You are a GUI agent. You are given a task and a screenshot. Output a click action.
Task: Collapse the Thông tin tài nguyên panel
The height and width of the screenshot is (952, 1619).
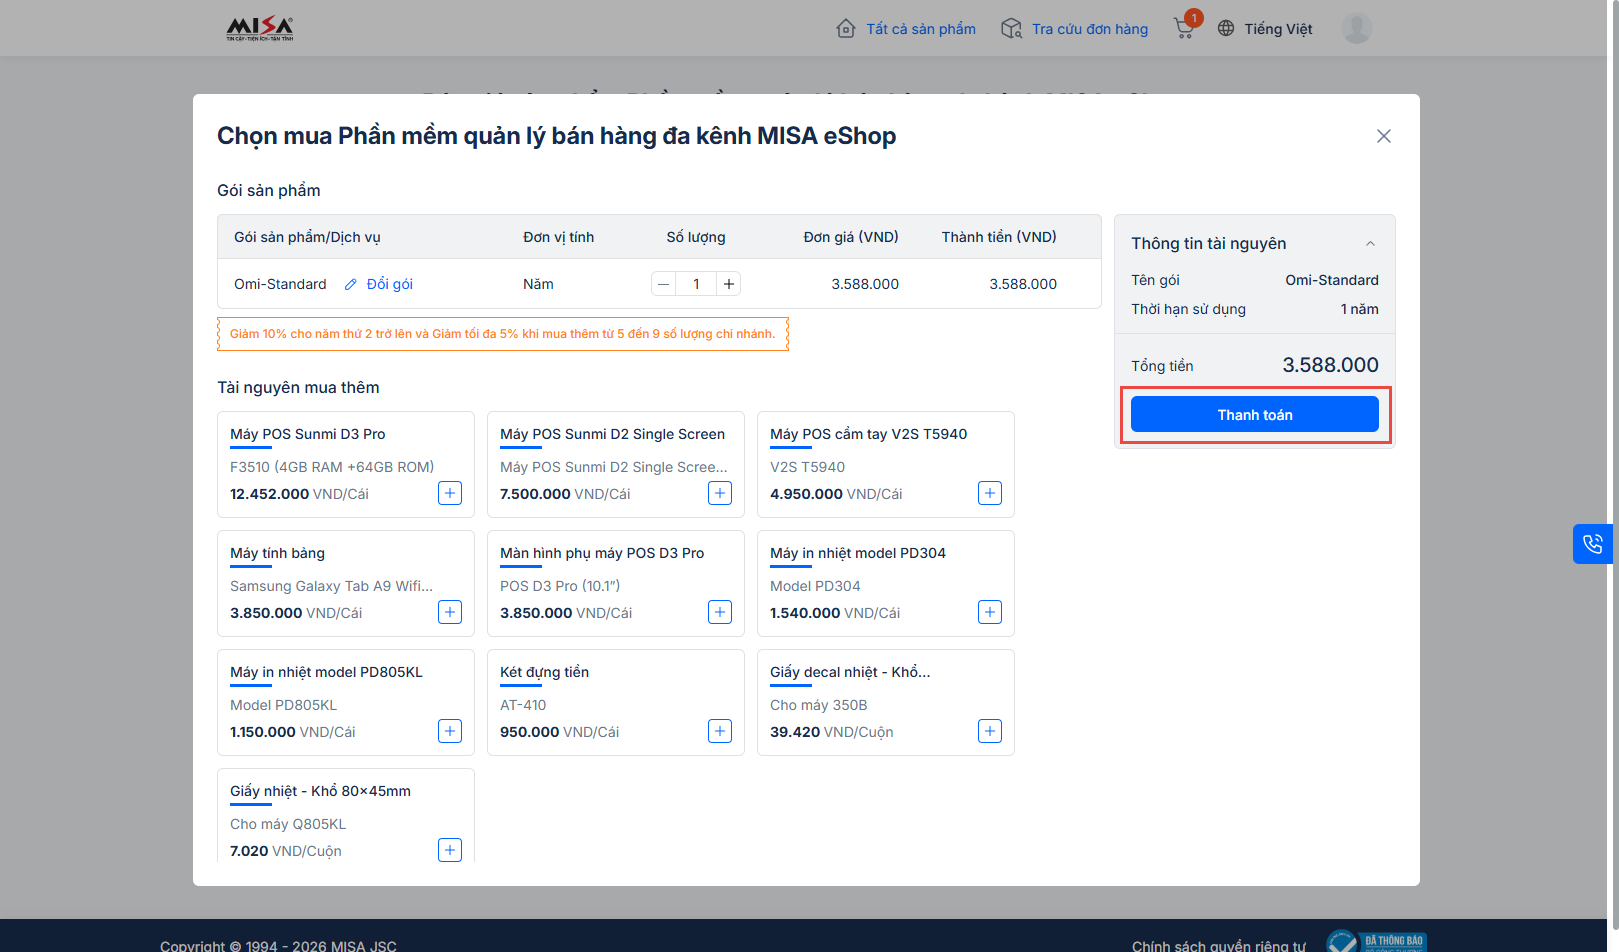tap(1370, 244)
